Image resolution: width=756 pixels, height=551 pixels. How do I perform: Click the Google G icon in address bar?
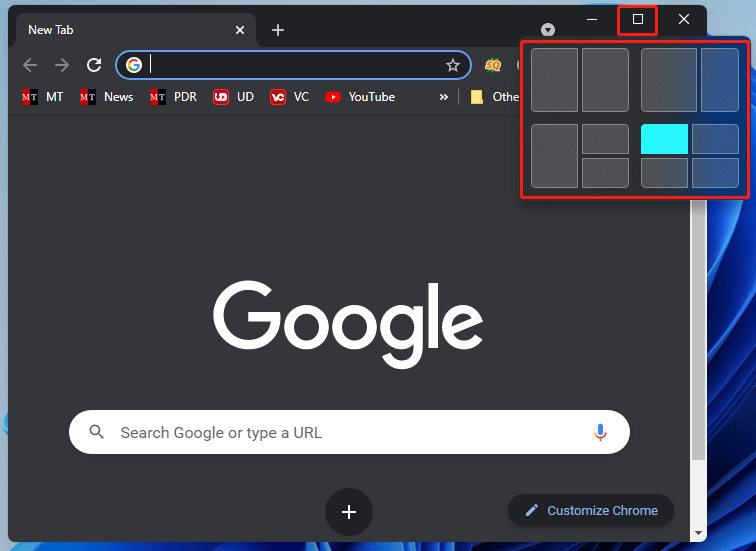(x=134, y=65)
